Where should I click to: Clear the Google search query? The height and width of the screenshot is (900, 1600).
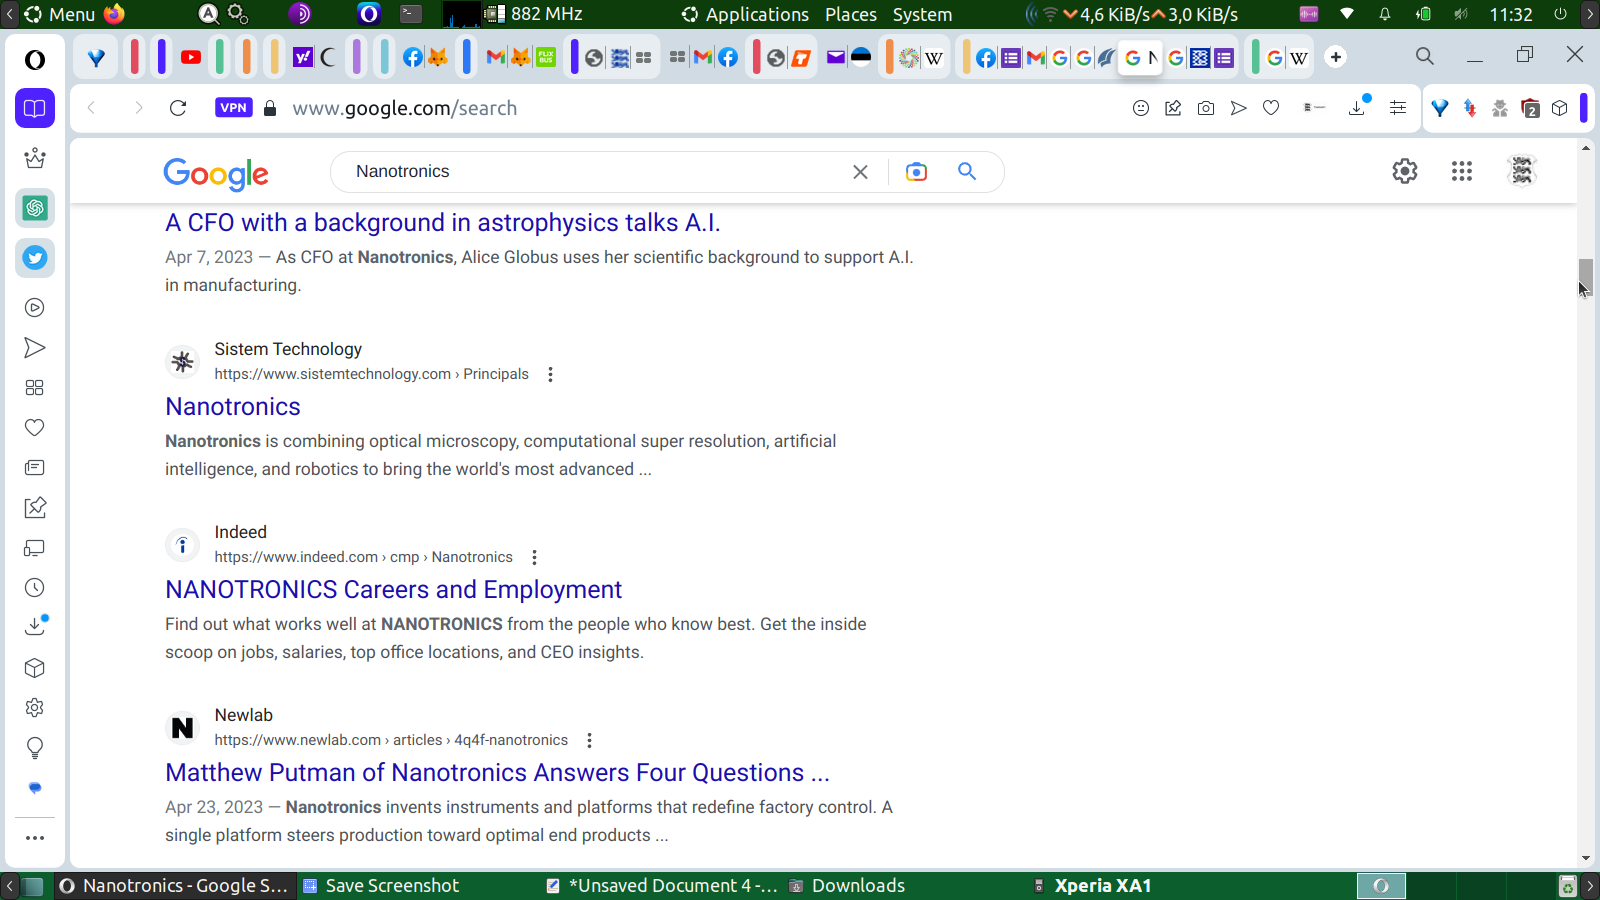click(860, 172)
